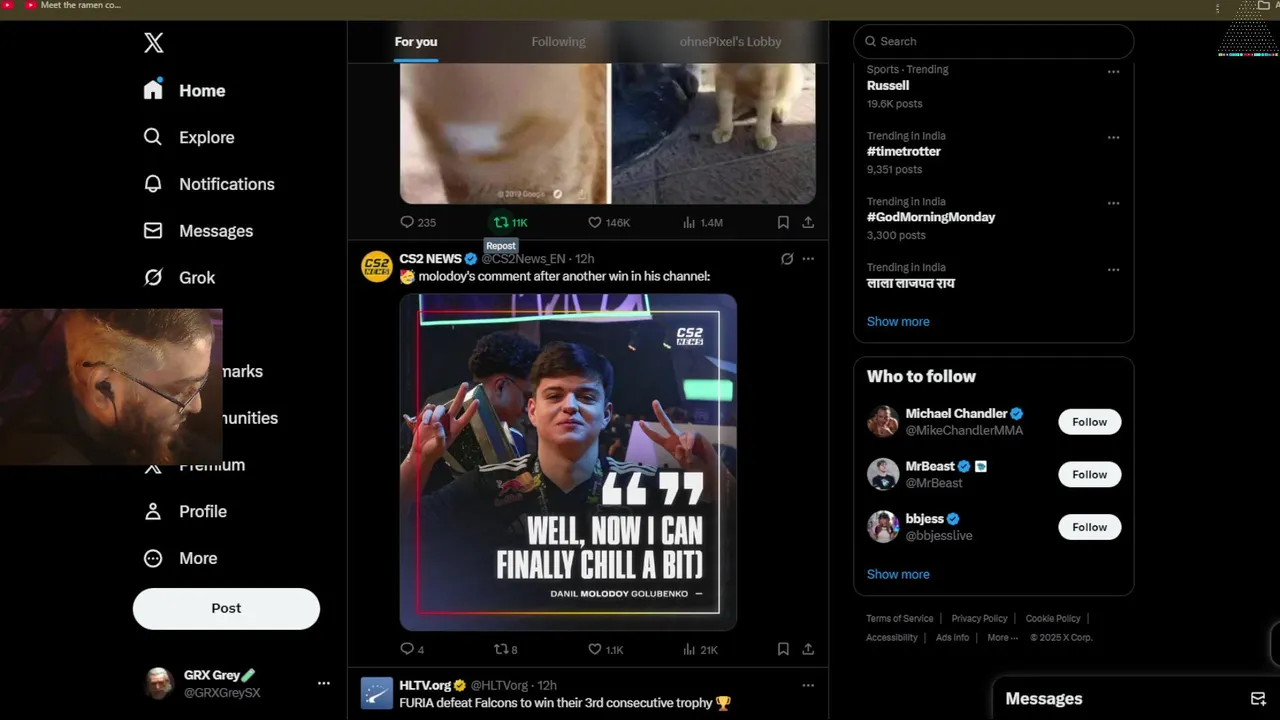Image resolution: width=1280 pixels, height=720 pixels.
Task: Bookmark the CS2 NEWS post
Action: tap(783, 649)
